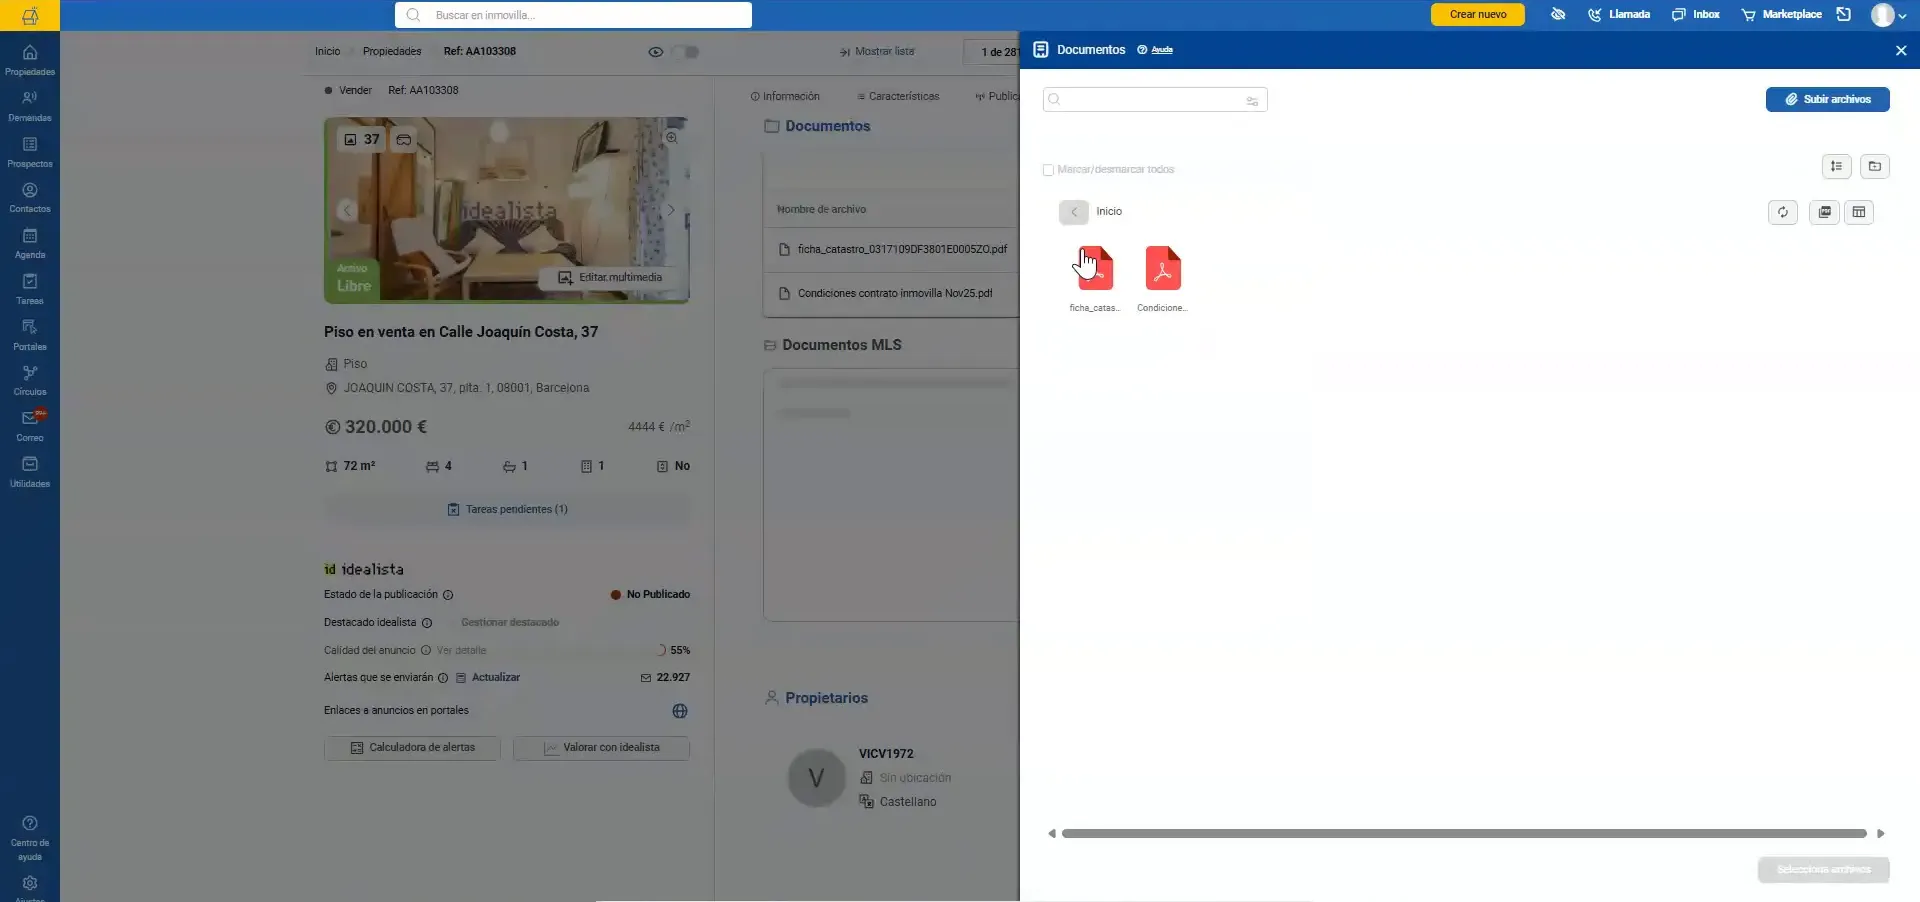This screenshot has height=902, width=1920.
Task: Close the Documentos panel
Action: click(x=1901, y=50)
